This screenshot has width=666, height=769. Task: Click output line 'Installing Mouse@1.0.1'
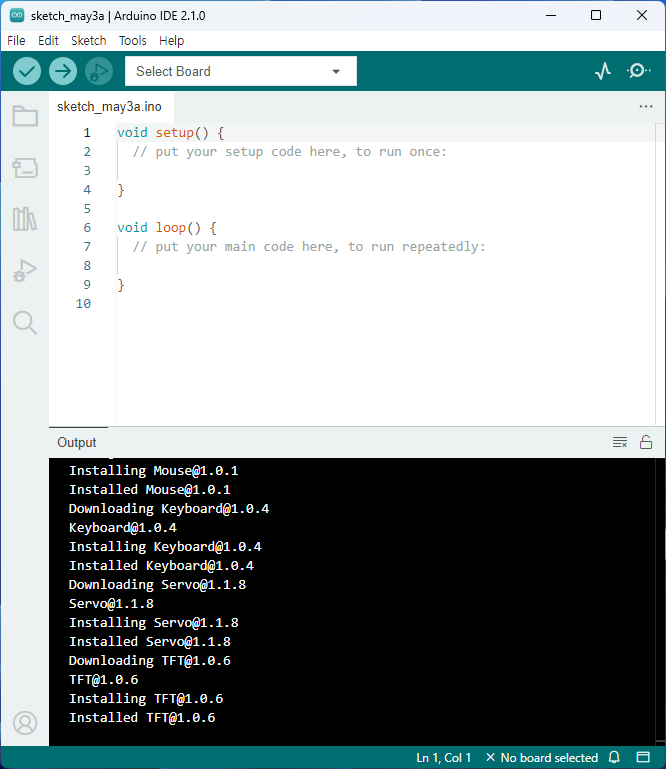[154, 471]
